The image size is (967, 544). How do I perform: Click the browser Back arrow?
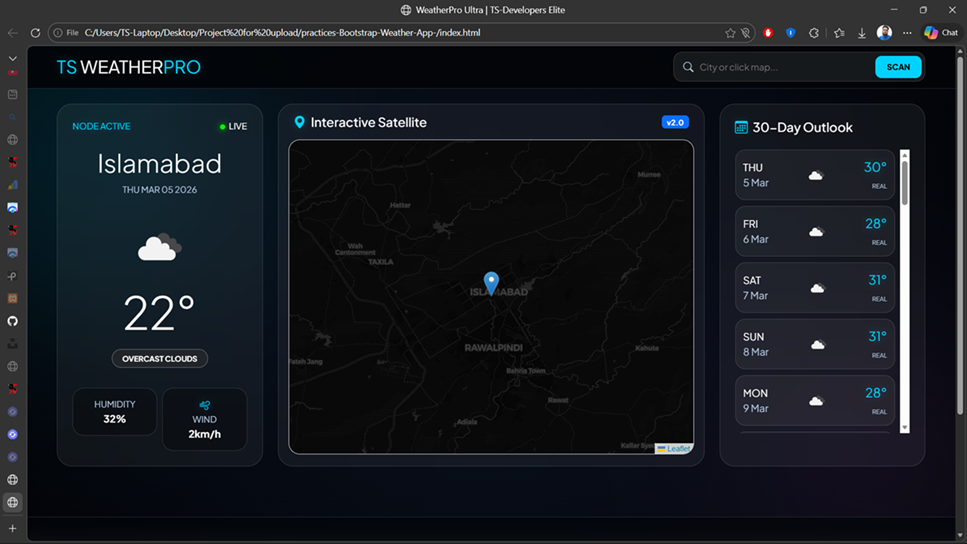pos(12,33)
